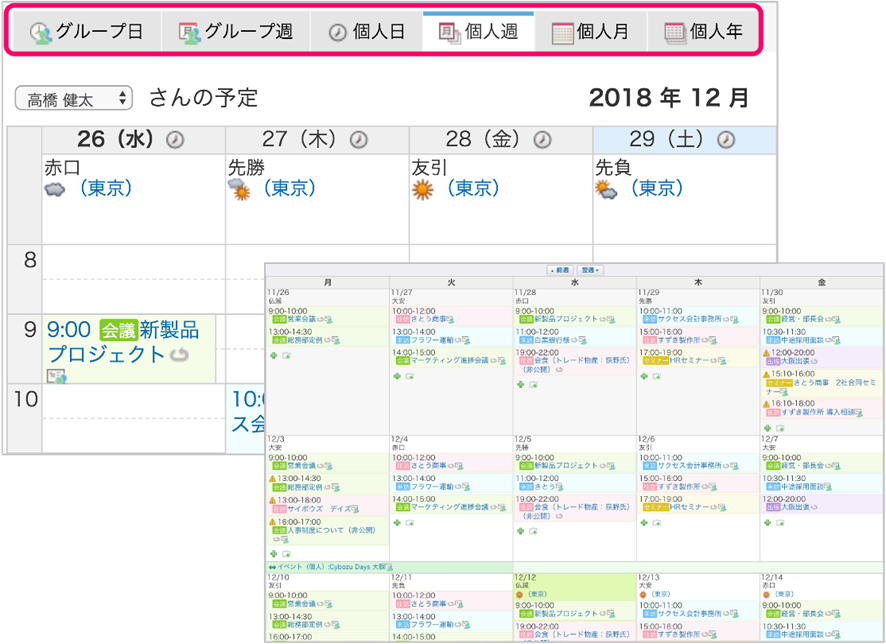Viewport: 886px width, 644px height.
Task: Click the warning icon at 16:10-18:00 on 11/30
Action: coord(766,404)
